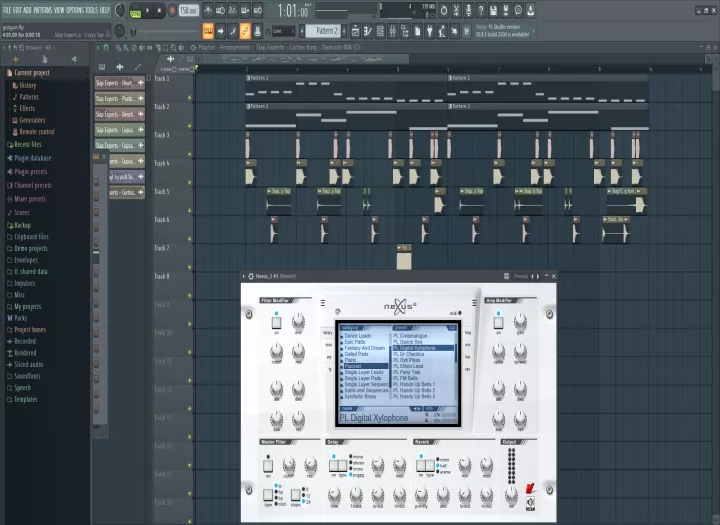Stop playback with the stop button
This screenshot has height=525, width=720.
click(x=159, y=10)
